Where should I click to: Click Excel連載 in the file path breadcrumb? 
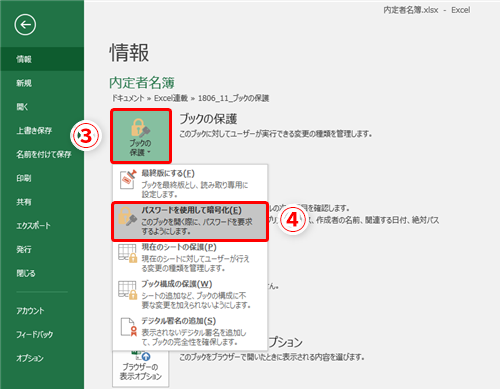pos(171,98)
